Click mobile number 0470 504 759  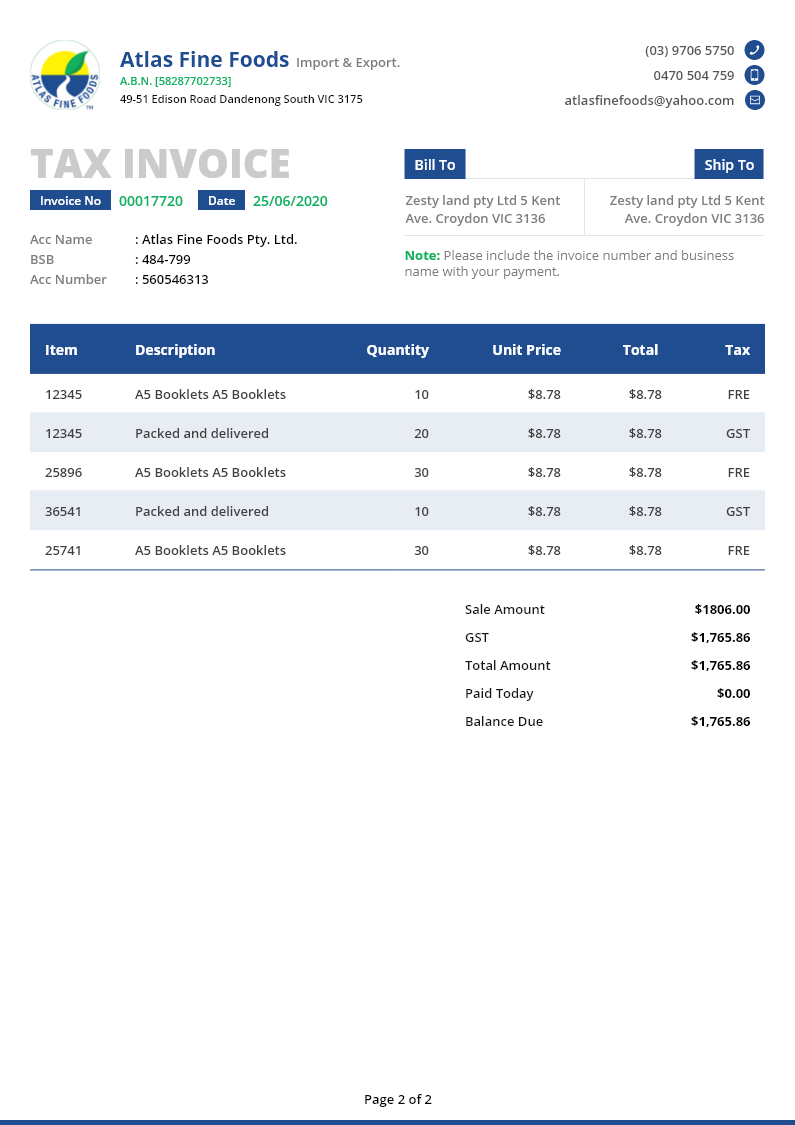(693, 75)
